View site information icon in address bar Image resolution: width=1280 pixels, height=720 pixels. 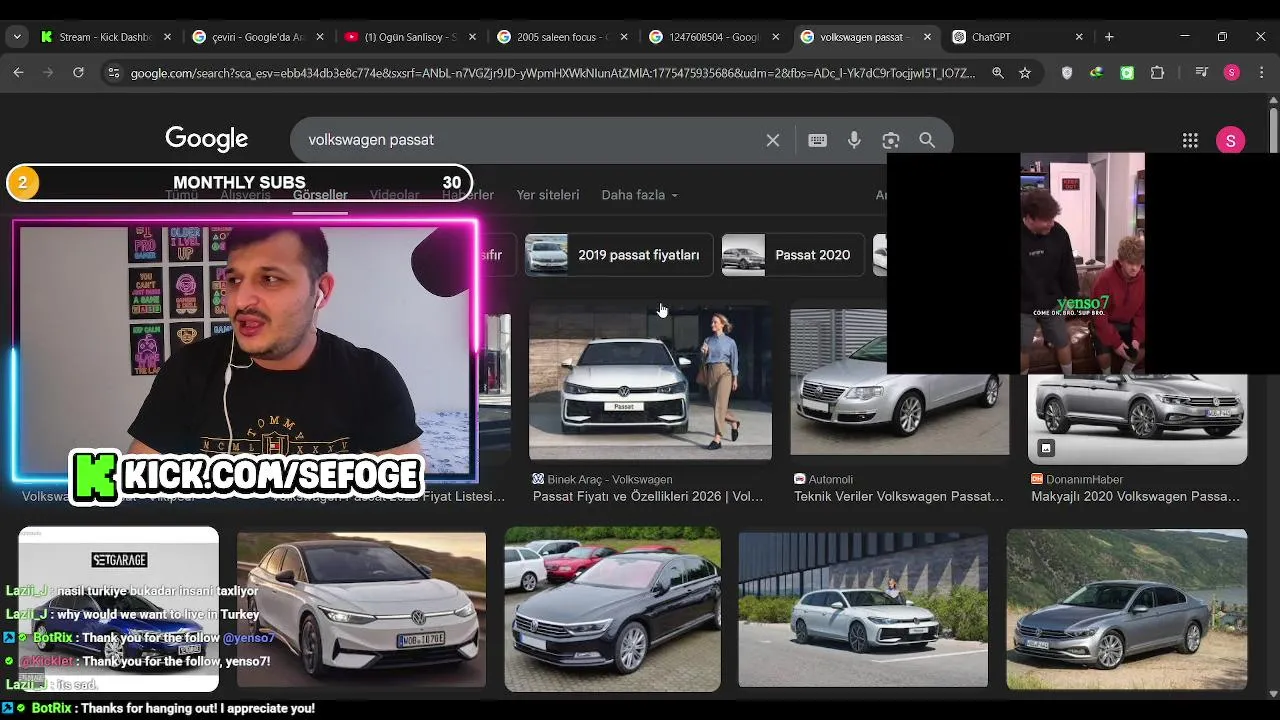[113, 73]
